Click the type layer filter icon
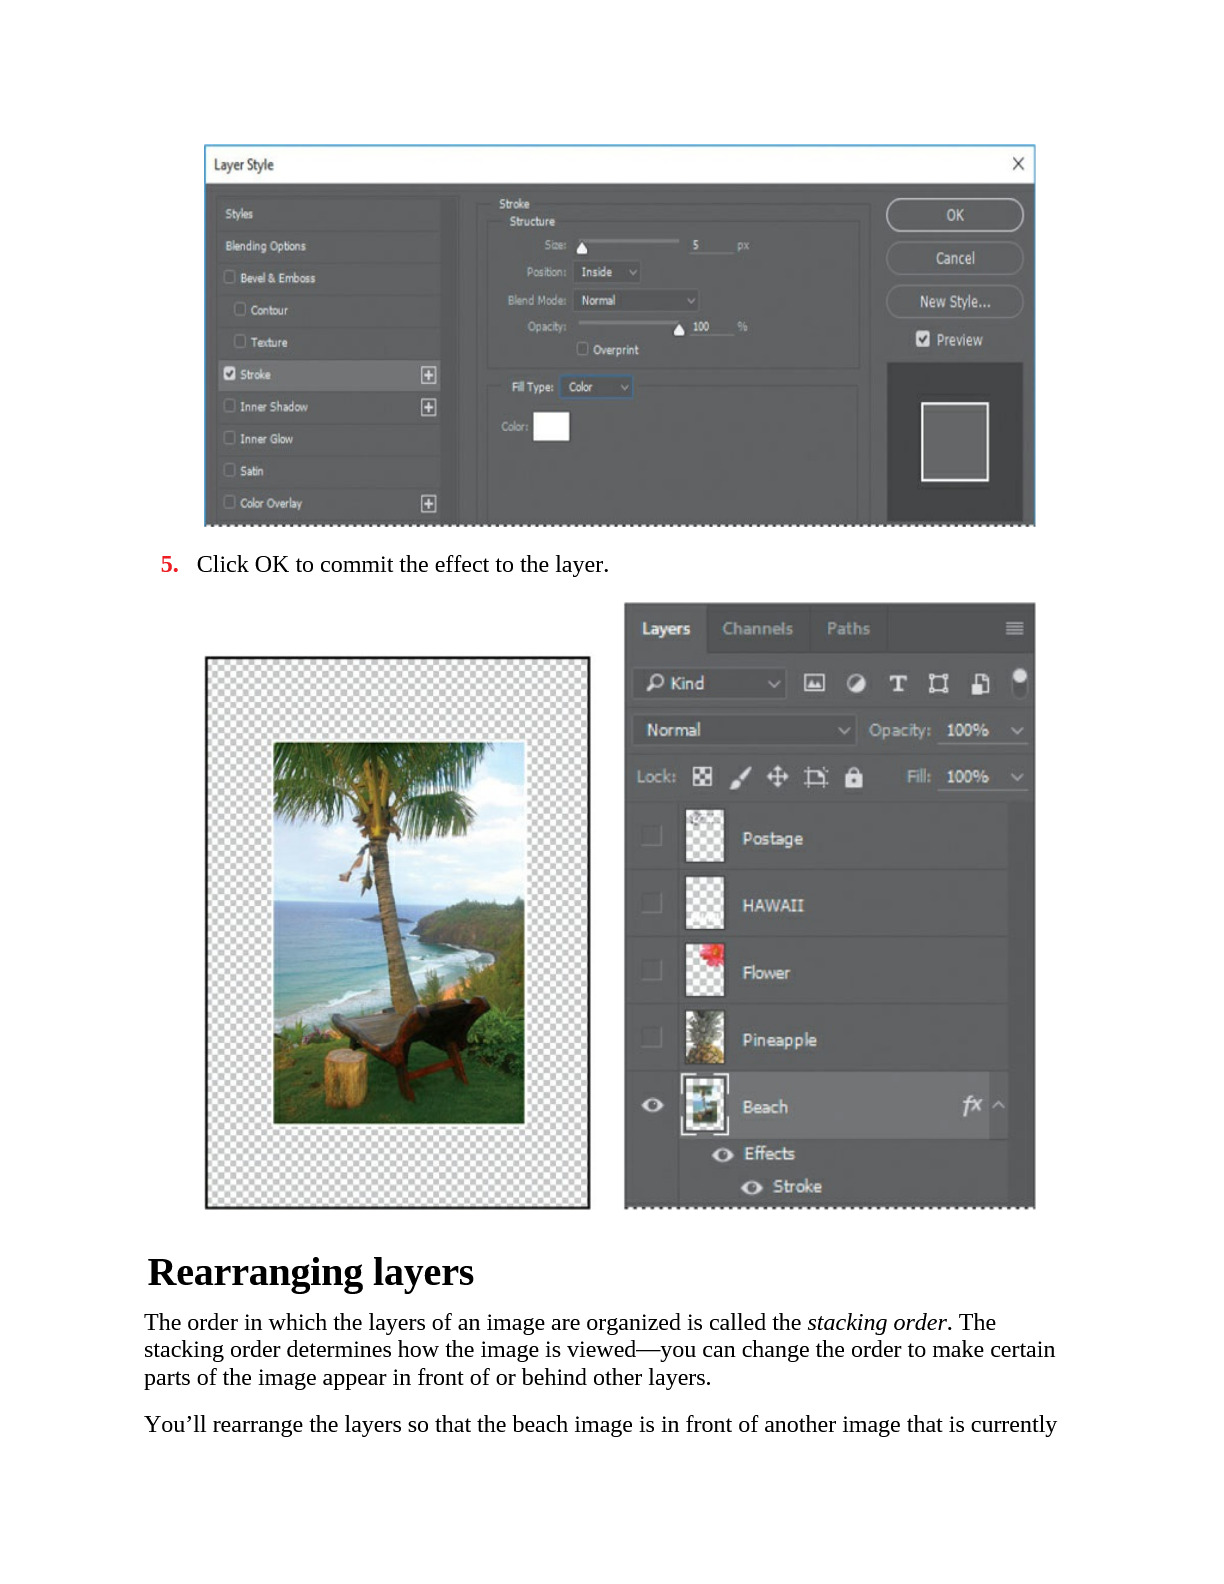The image size is (1224, 1584). [897, 683]
